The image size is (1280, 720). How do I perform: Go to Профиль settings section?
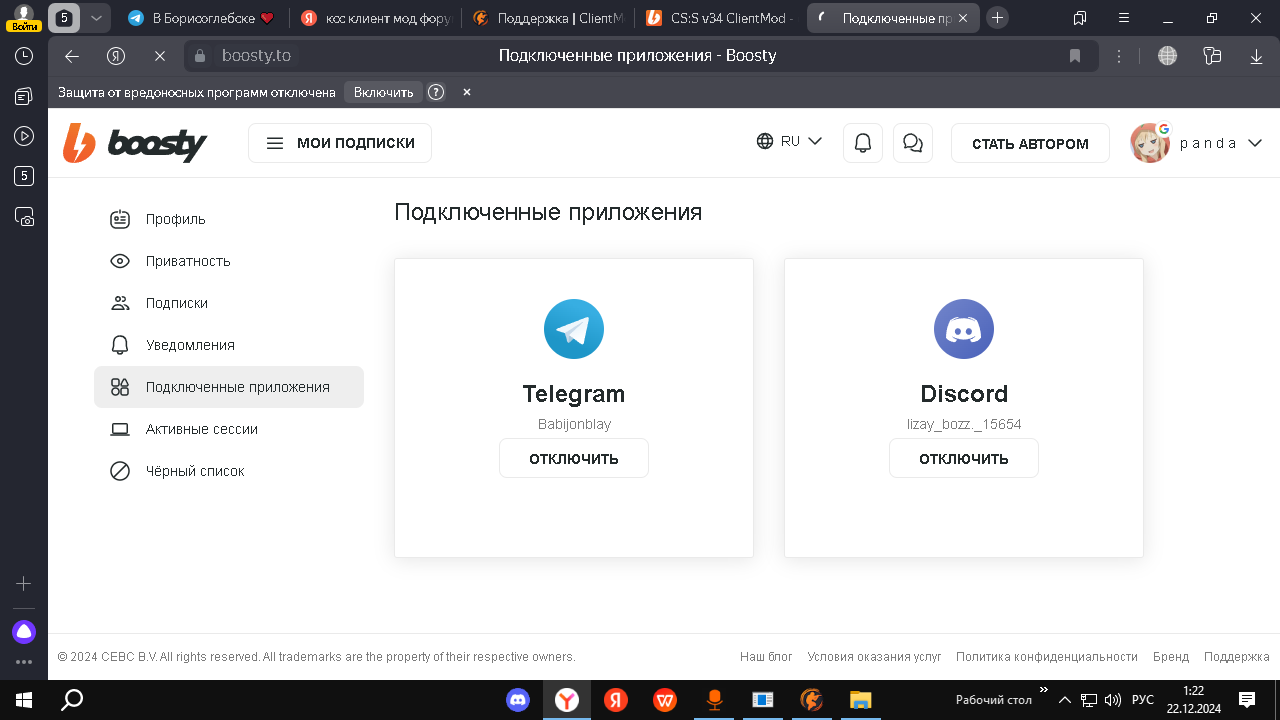point(175,219)
